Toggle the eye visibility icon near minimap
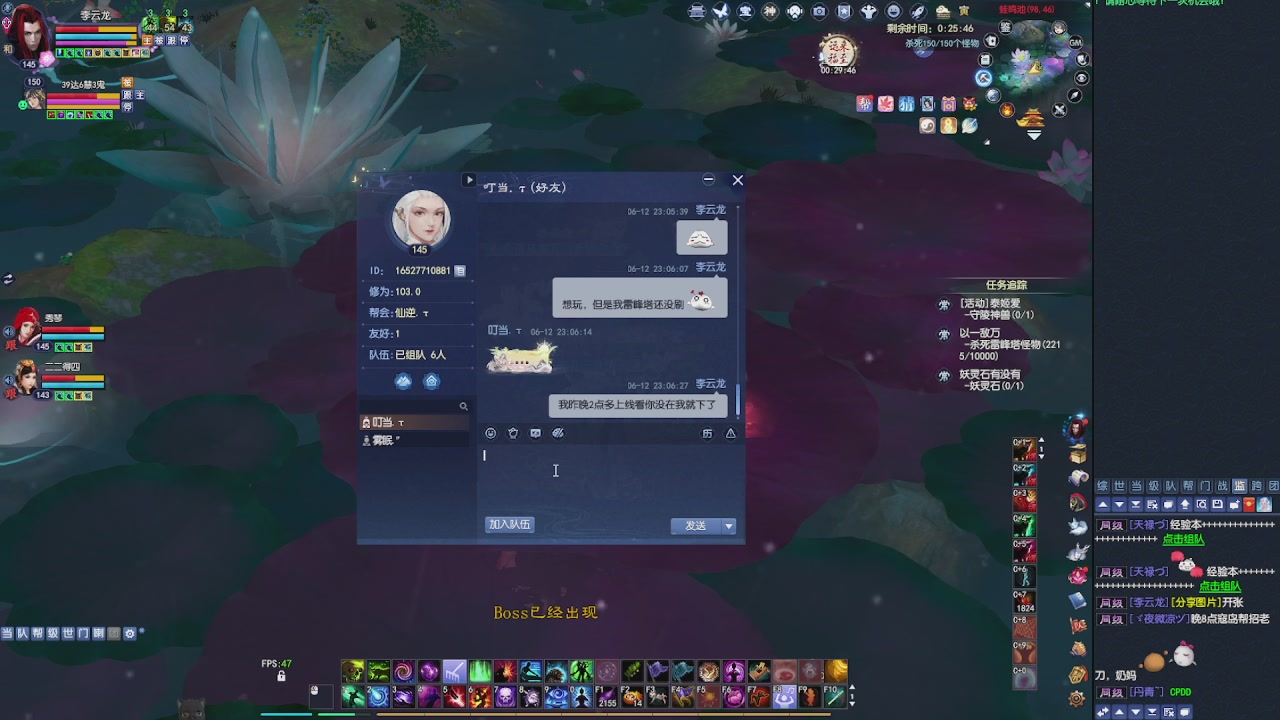The image size is (1280, 720). coord(1082,78)
